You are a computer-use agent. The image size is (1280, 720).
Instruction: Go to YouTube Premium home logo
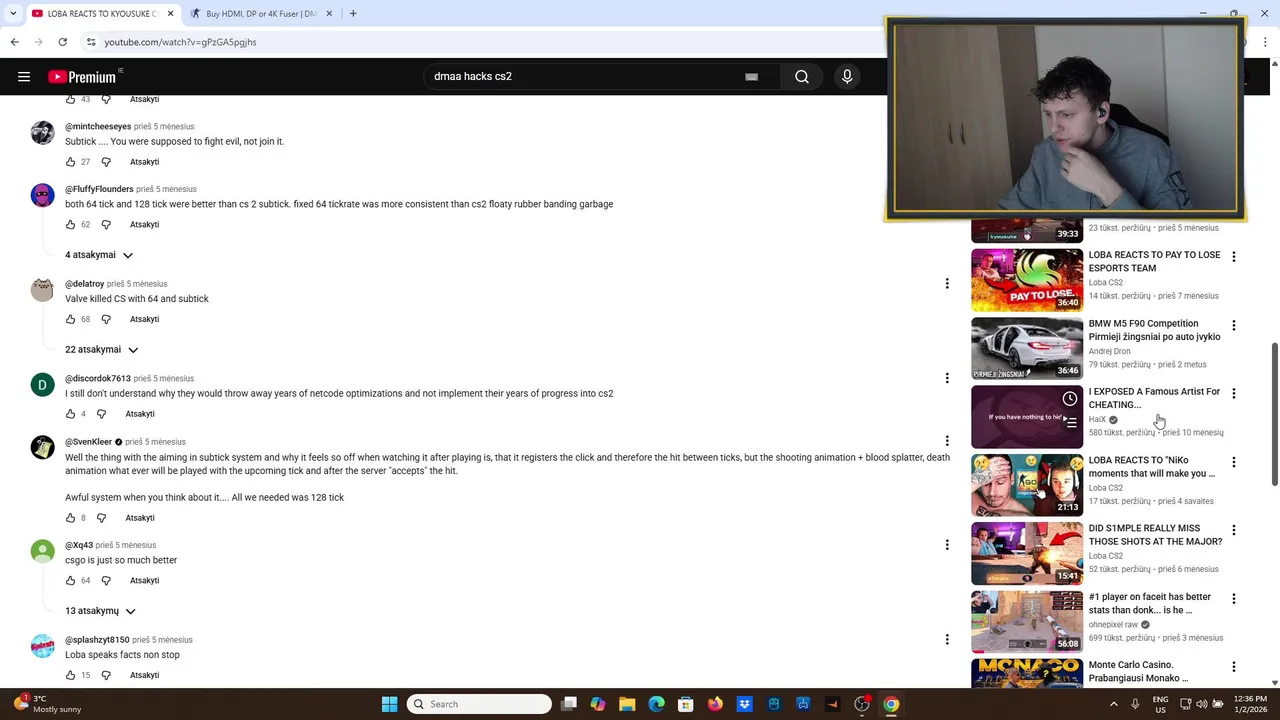[82, 77]
